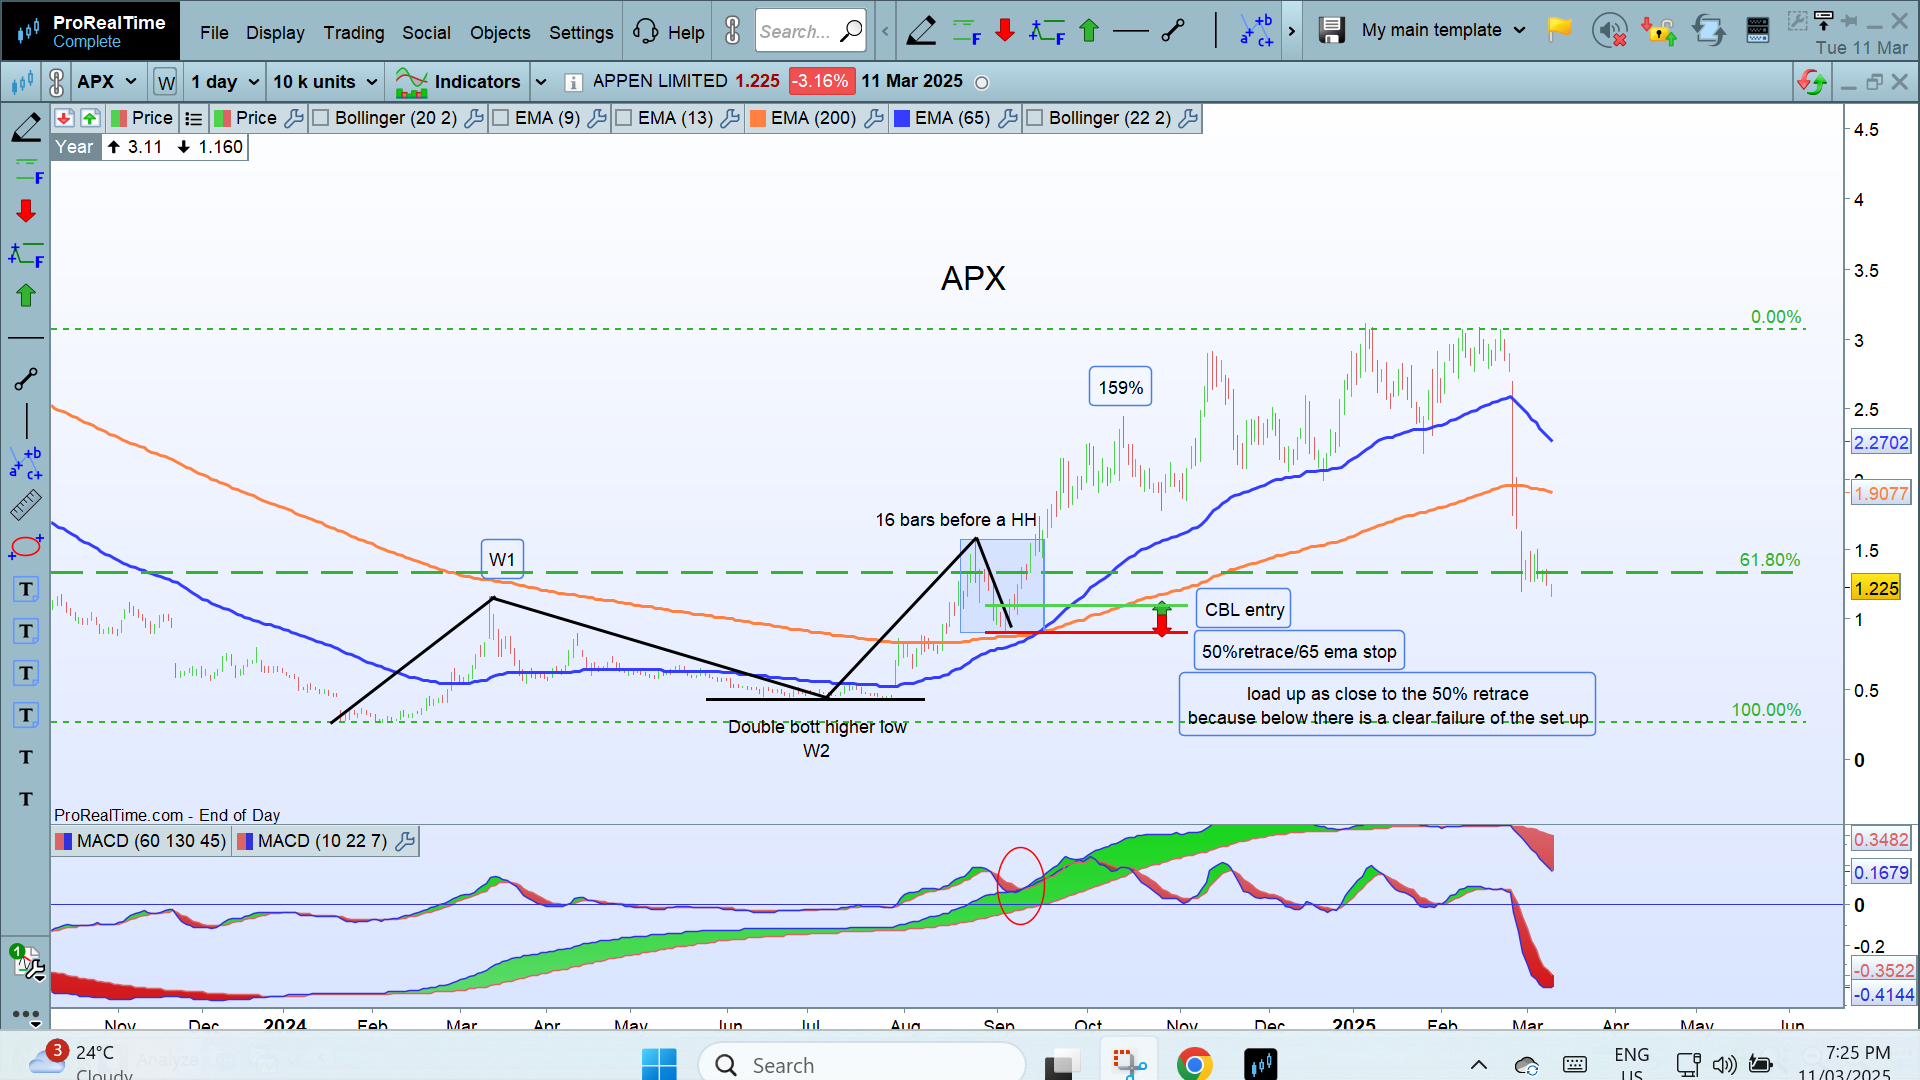
Task: Show hidden system tray icons chevron
Action: [1478, 1065]
